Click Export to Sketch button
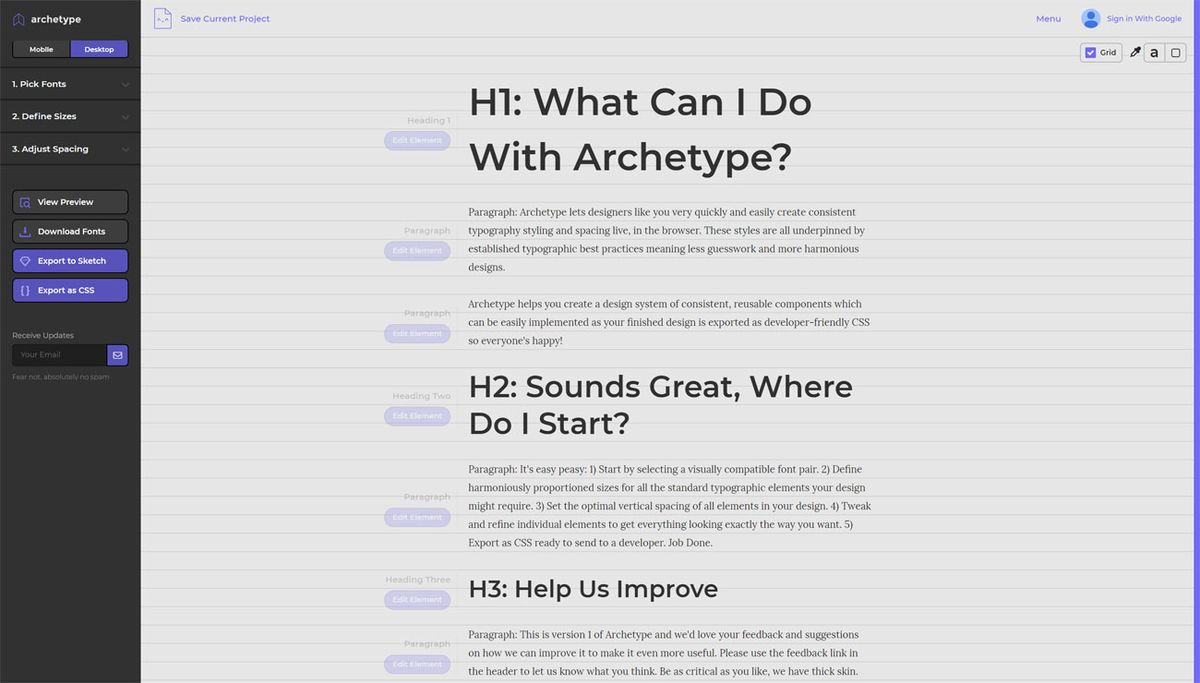The image size is (1200, 683). [69, 260]
